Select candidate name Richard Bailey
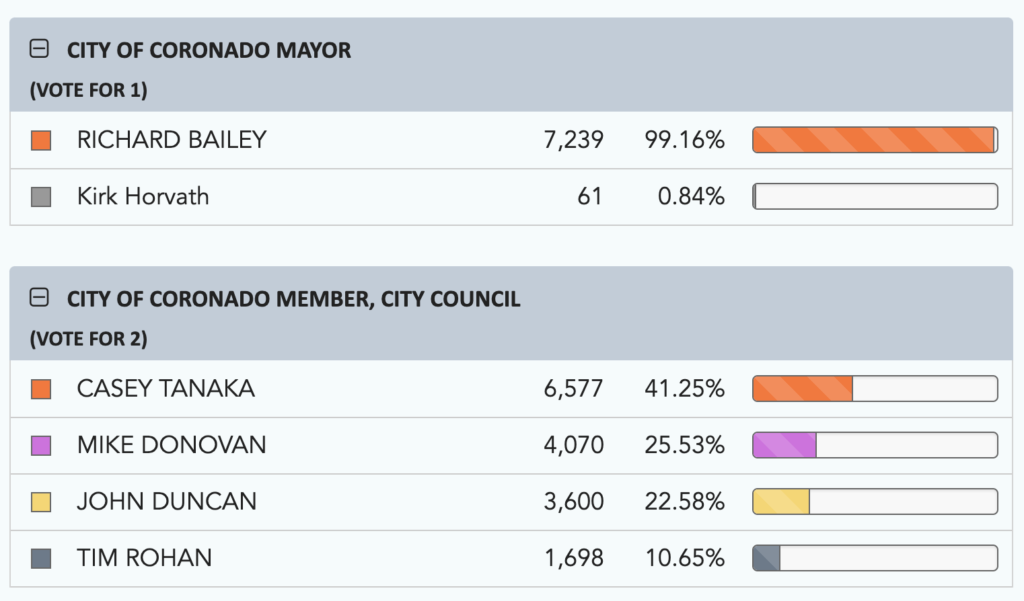 pyautogui.click(x=171, y=140)
